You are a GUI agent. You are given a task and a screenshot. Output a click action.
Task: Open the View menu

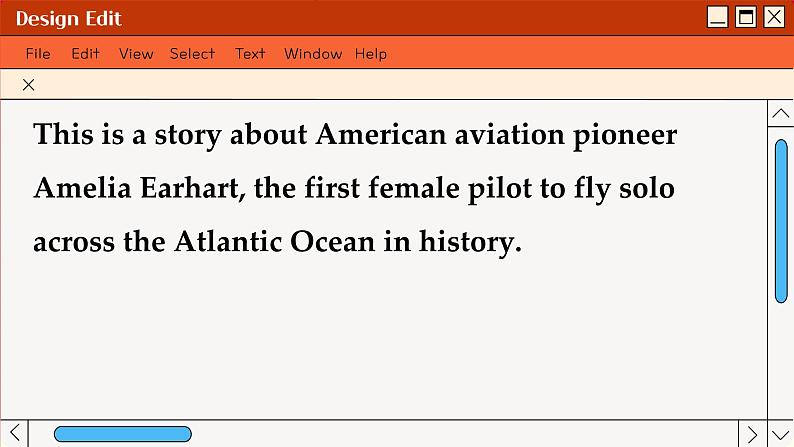click(x=136, y=54)
